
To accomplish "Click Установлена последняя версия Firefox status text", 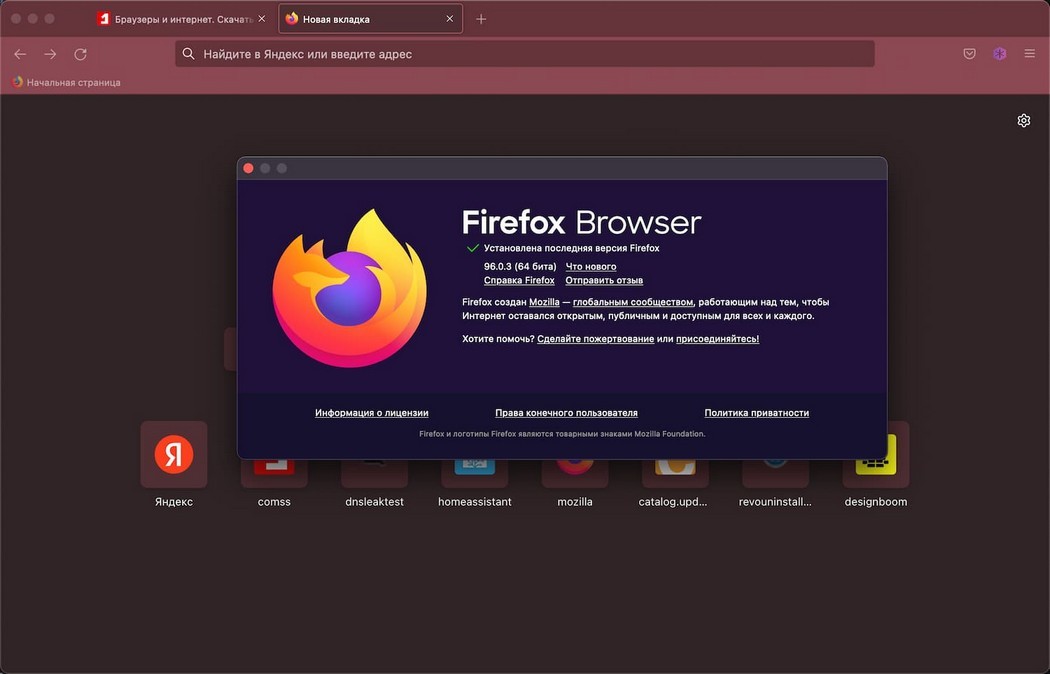I will coord(571,248).
